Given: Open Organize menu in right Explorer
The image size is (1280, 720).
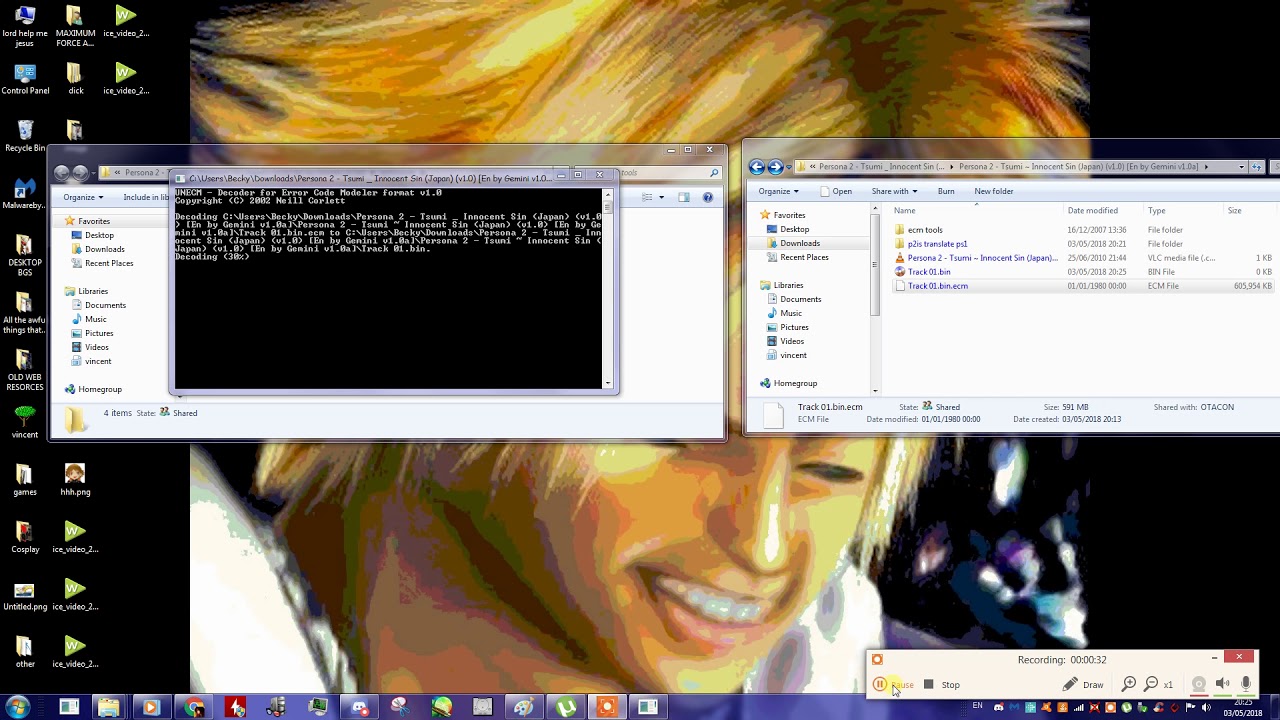Looking at the screenshot, I should [778, 191].
